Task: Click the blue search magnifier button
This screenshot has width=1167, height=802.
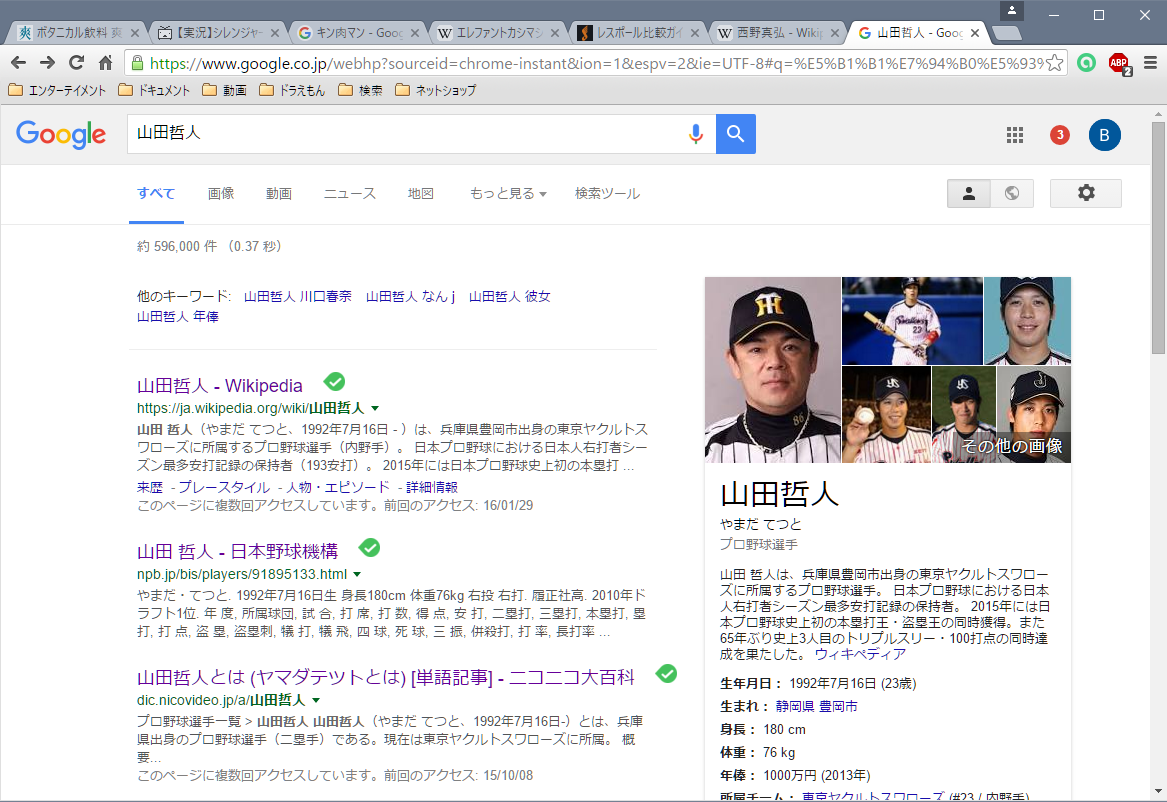Action: [735, 134]
